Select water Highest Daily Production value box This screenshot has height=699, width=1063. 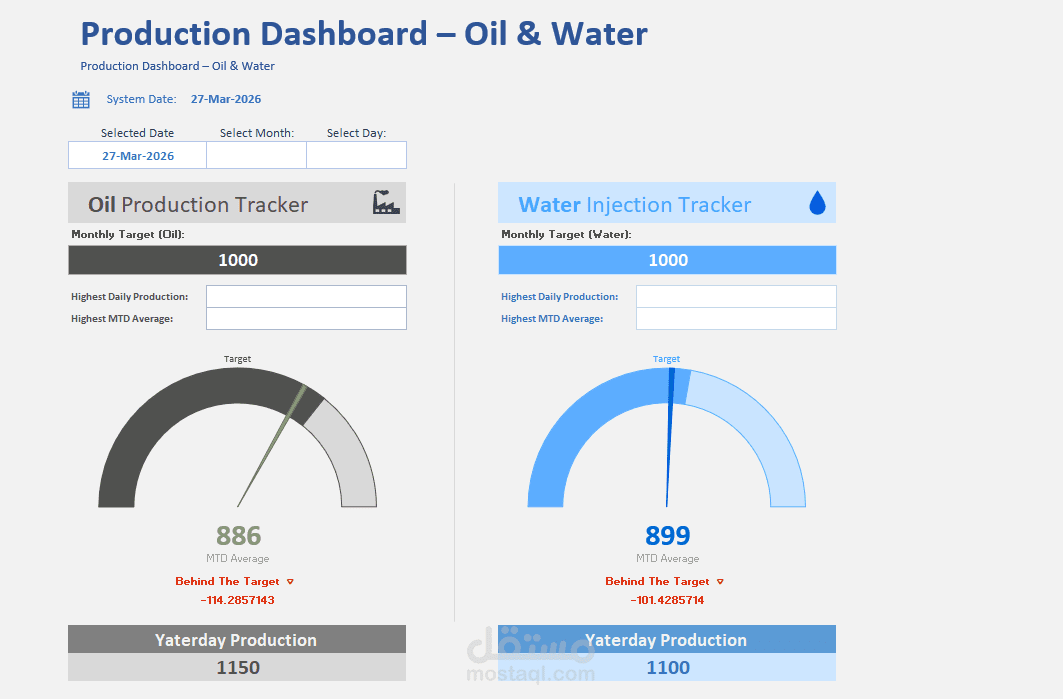pos(736,296)
